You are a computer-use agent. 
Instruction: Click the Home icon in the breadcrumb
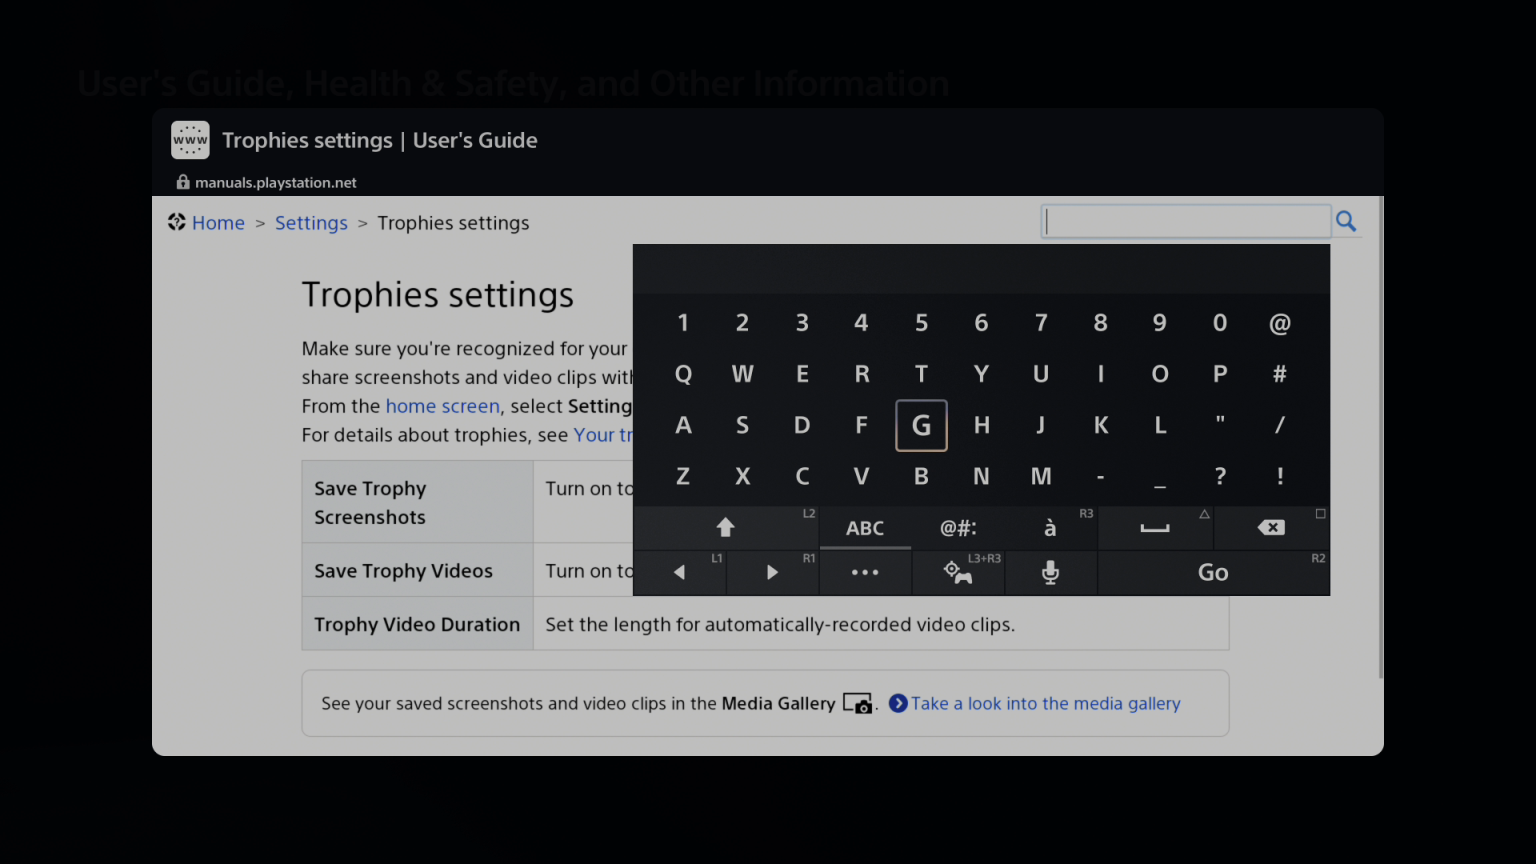177,222
